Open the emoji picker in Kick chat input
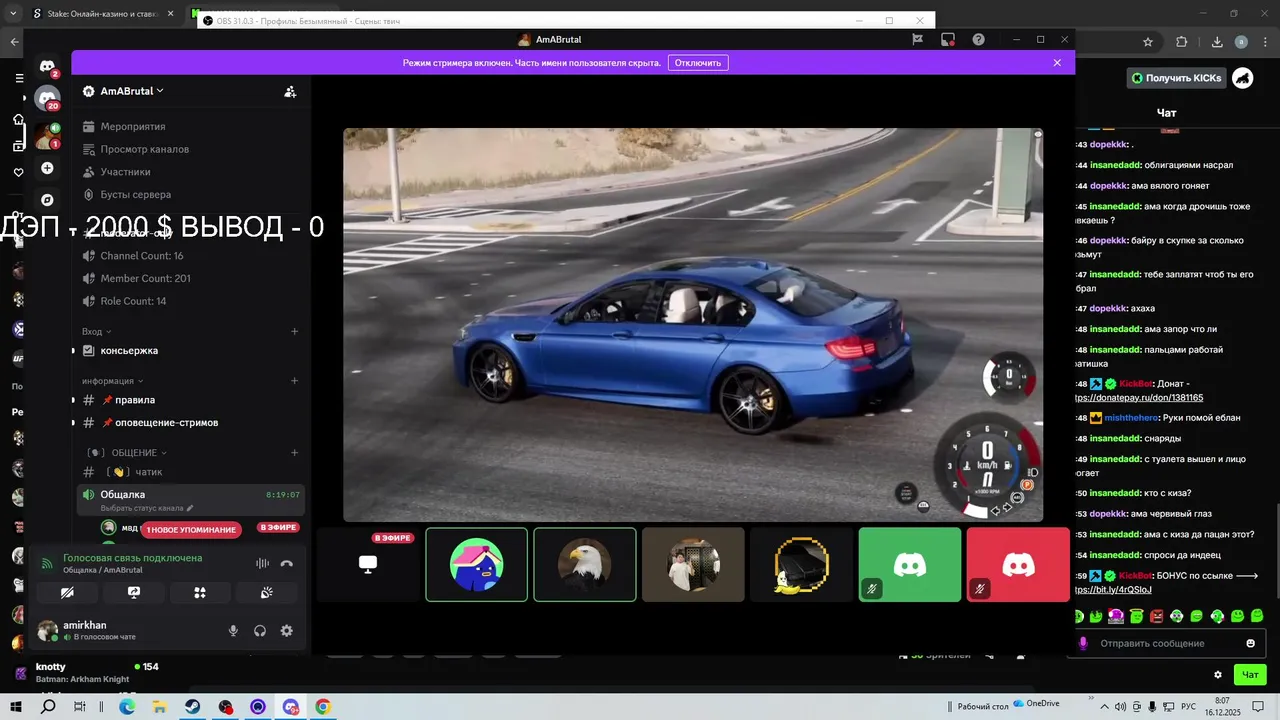1280x720 pixels. click(x=1250, y=643)
